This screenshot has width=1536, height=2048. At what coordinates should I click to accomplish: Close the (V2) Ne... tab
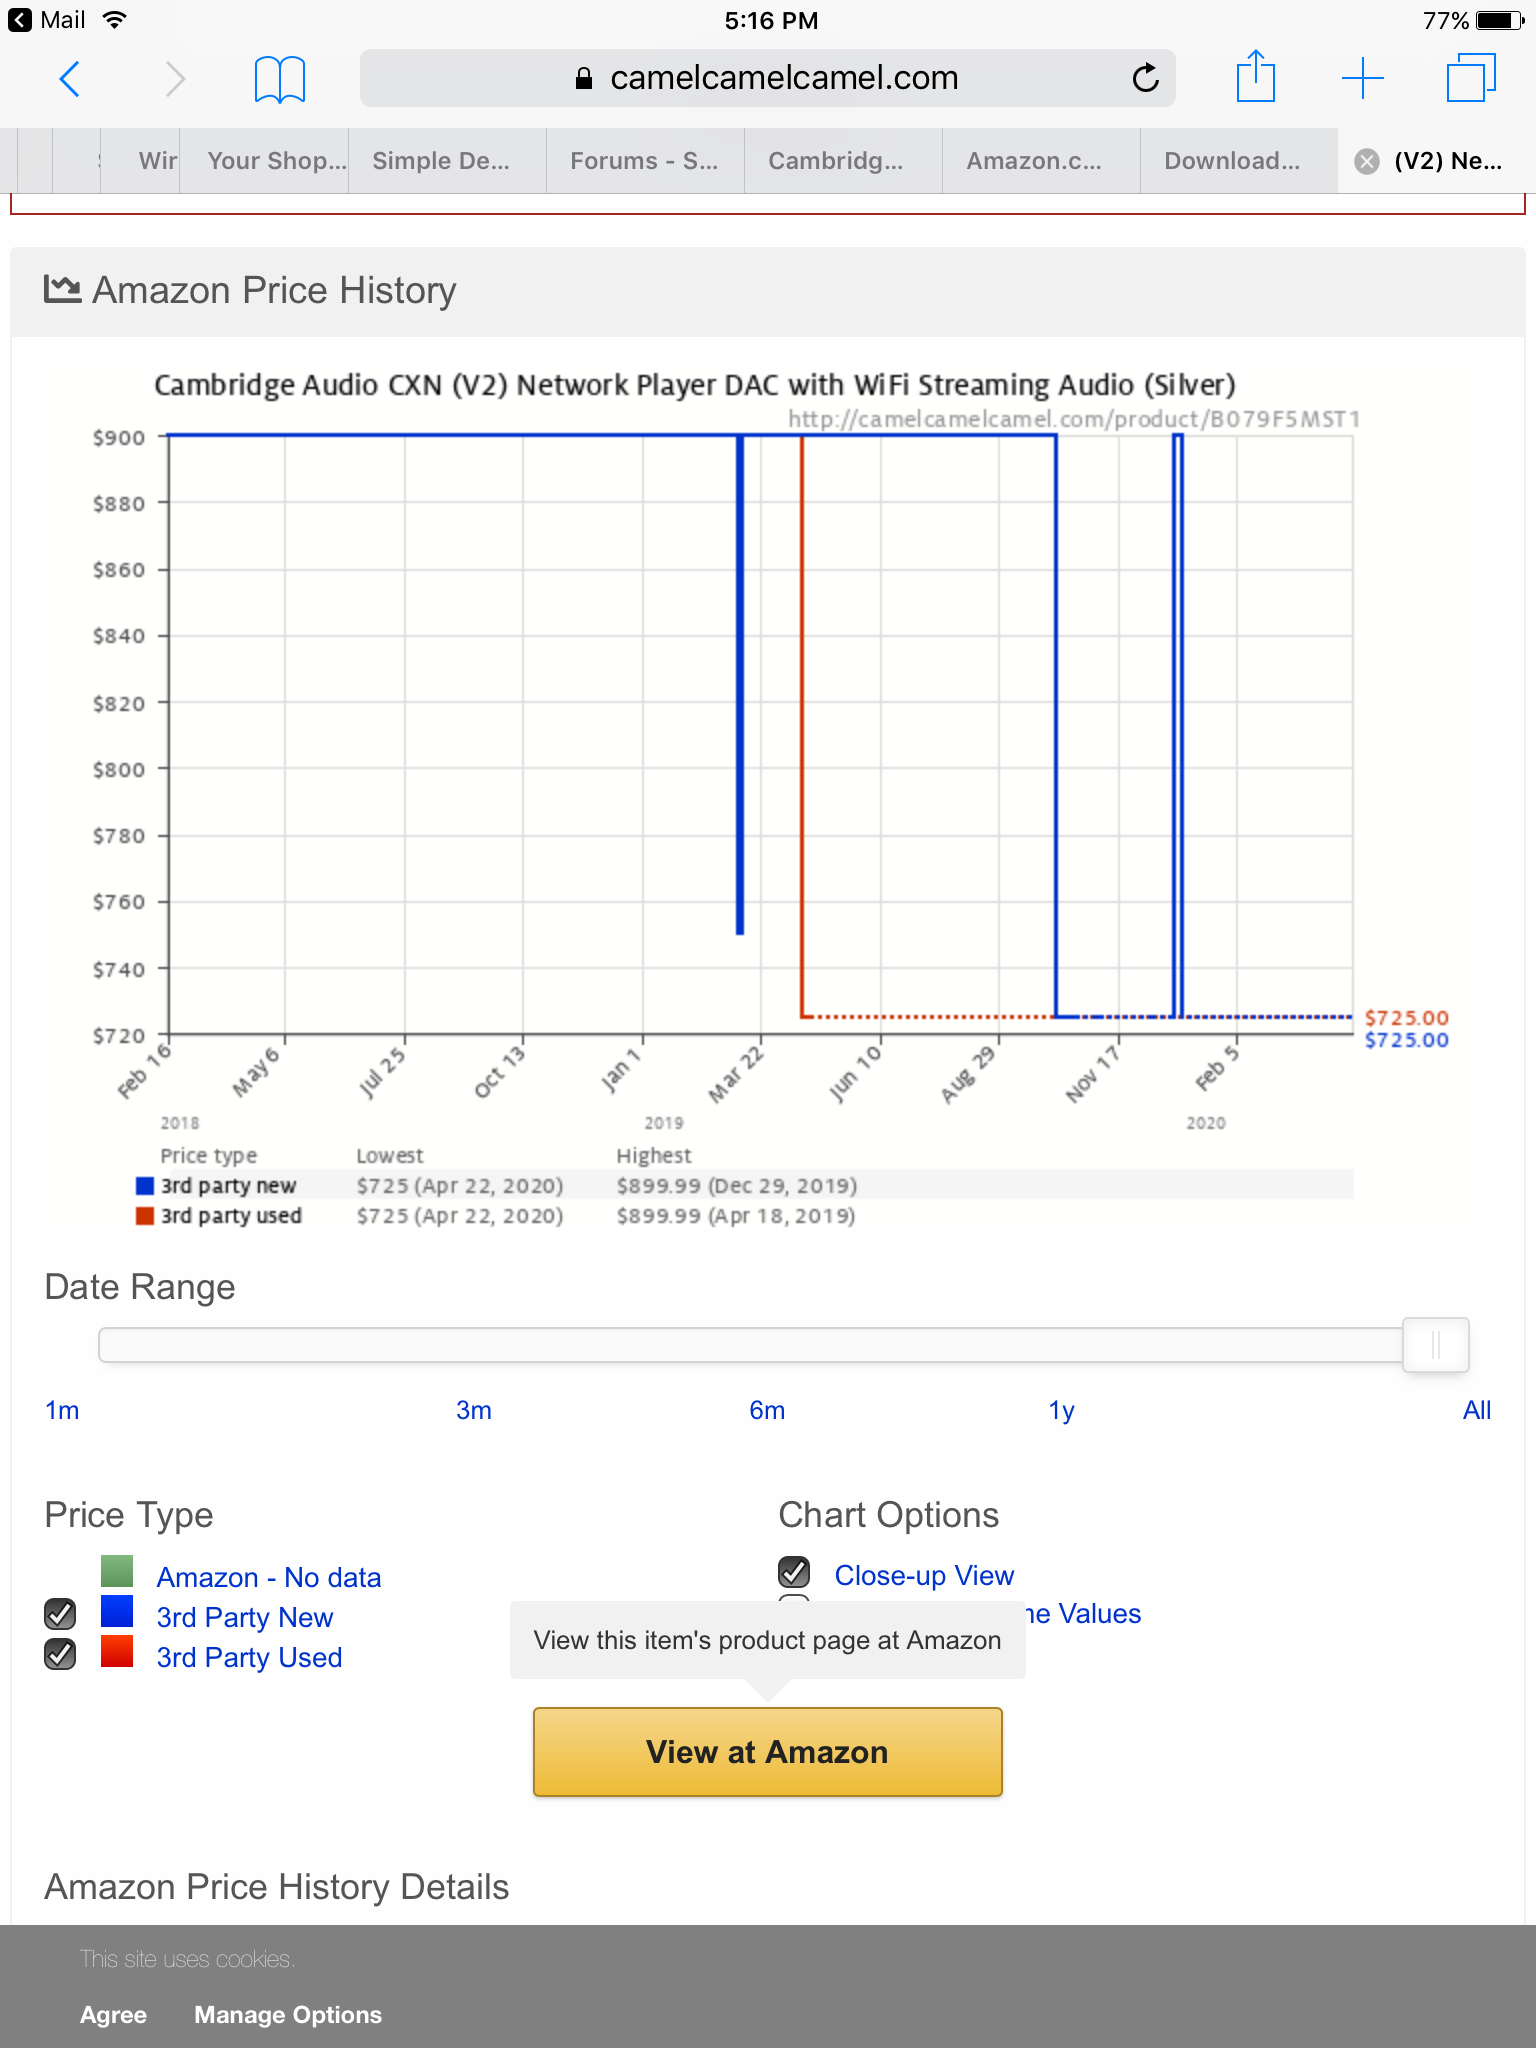pos(1366,161)
